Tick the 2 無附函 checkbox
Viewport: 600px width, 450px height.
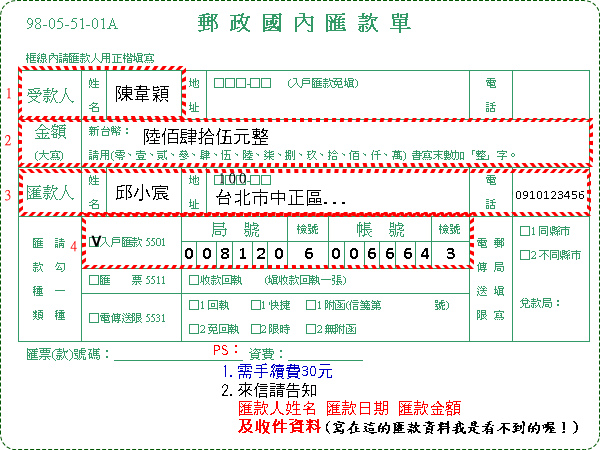pyautogui.click(x=311, y=329)
